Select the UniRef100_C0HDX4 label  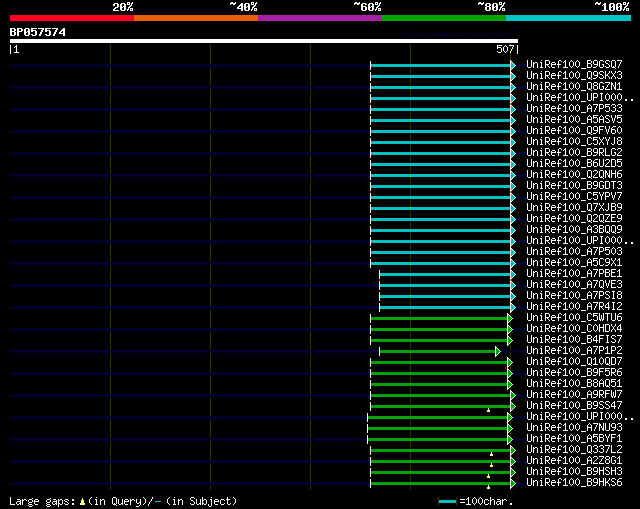tap(574, 329)
